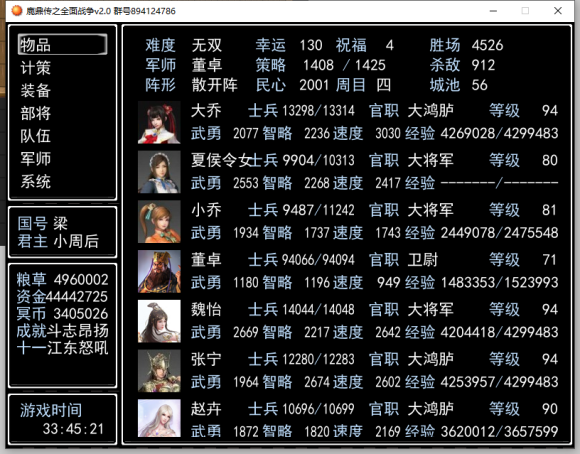This screenshot has width=580, height=454.
Task: Click the portrait of 魏怡
Action: pyautogui.click(x=159, y=321)
